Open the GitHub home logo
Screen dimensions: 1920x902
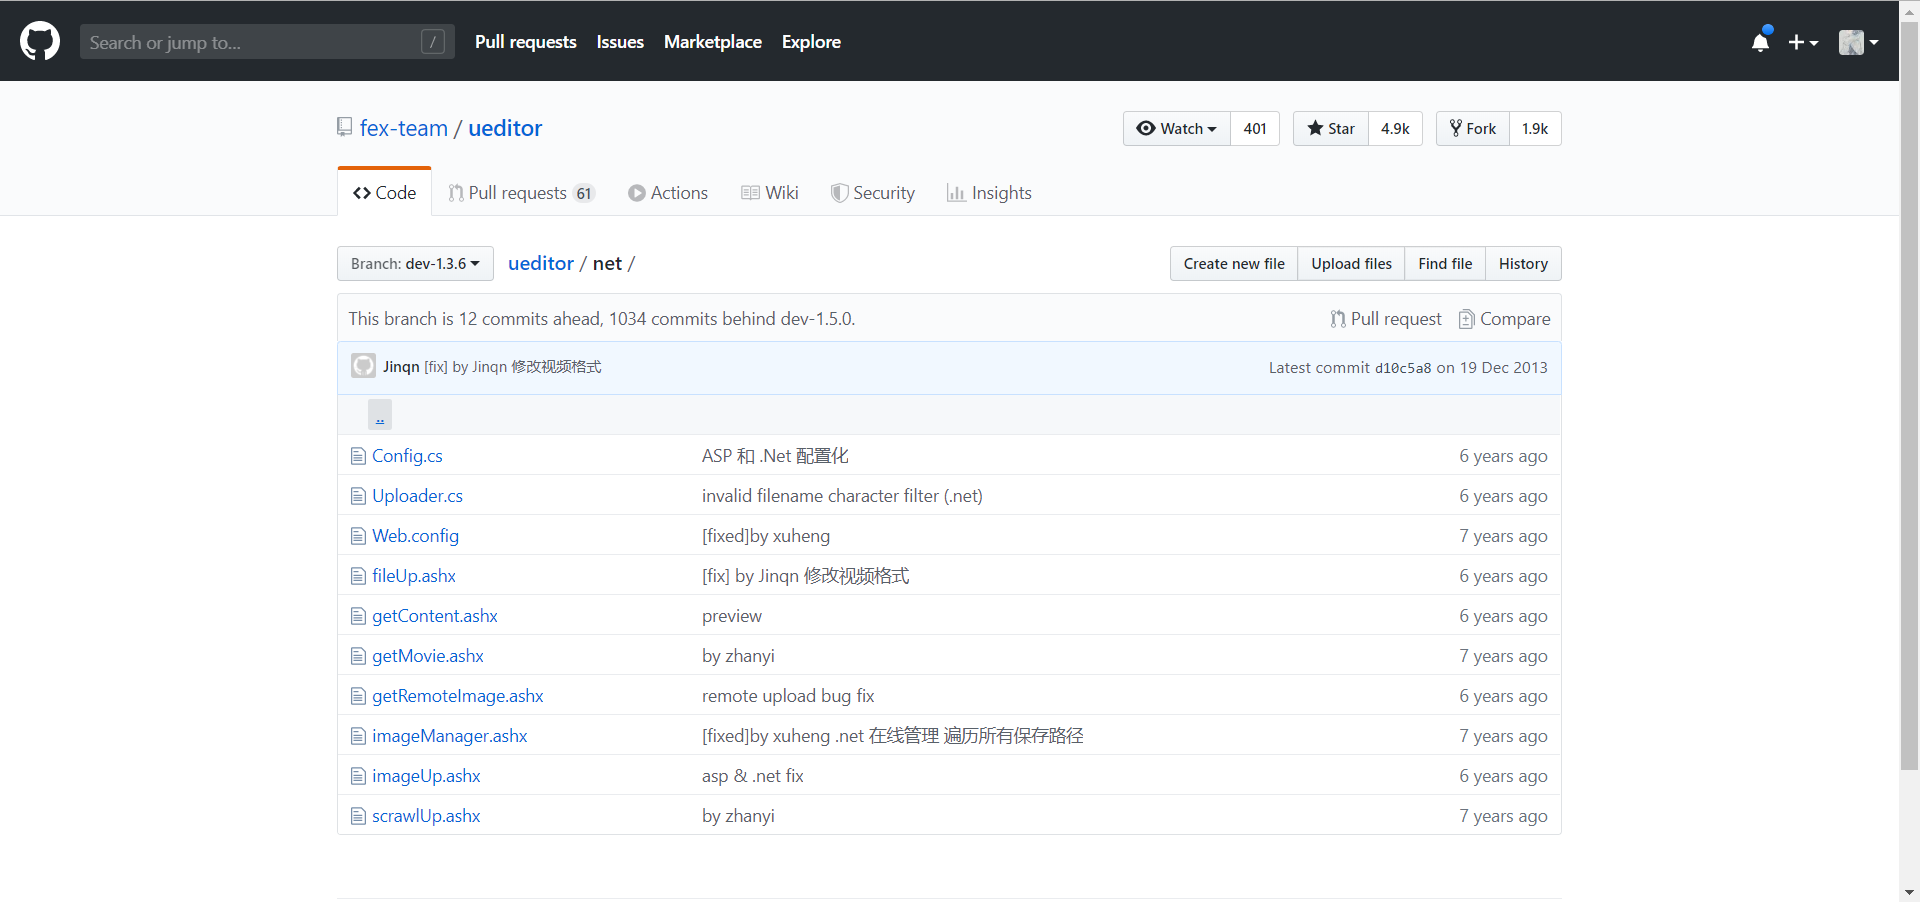(40, 42)
